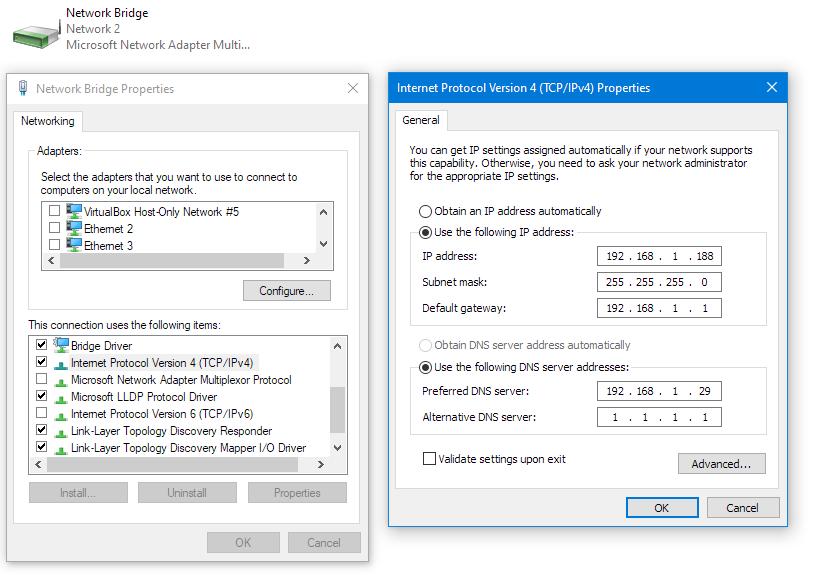Check the Validate settings upon exit box
This screenshot has width=818, height=575.
tap(429, 459)
